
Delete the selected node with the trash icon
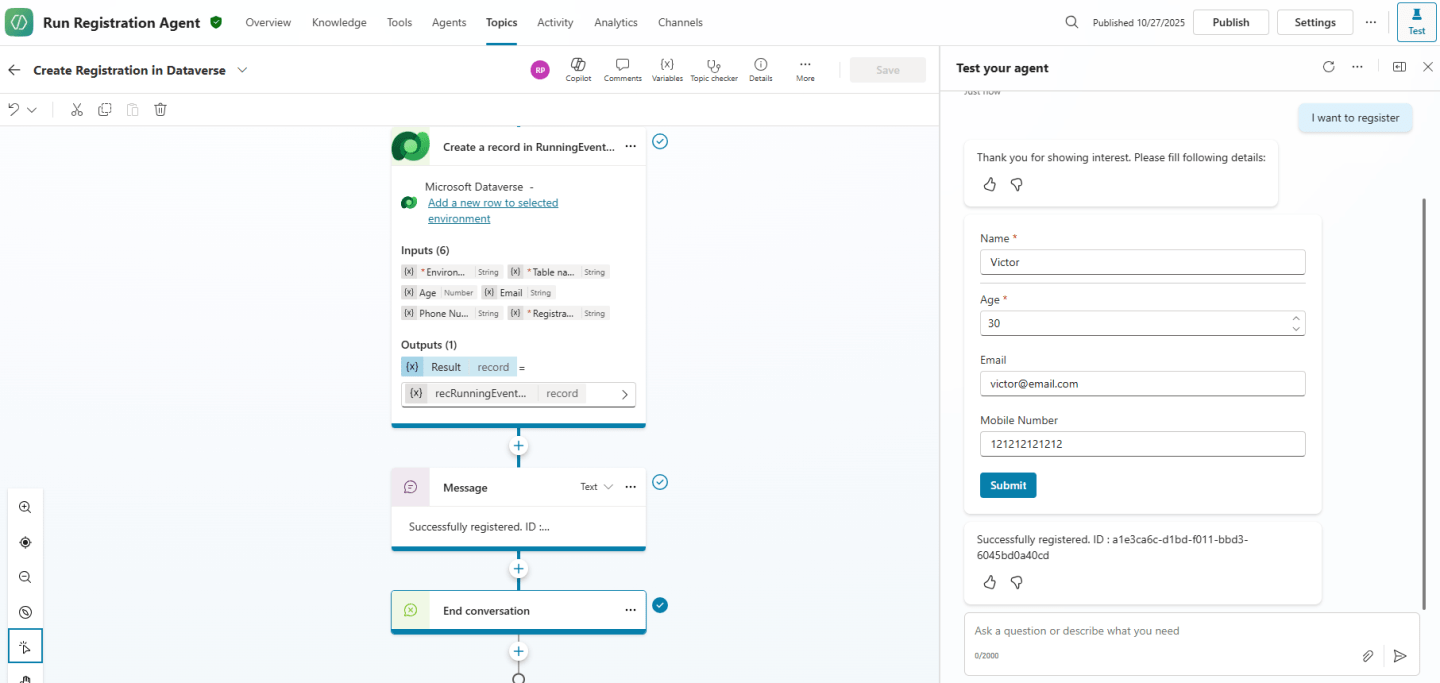160,109
